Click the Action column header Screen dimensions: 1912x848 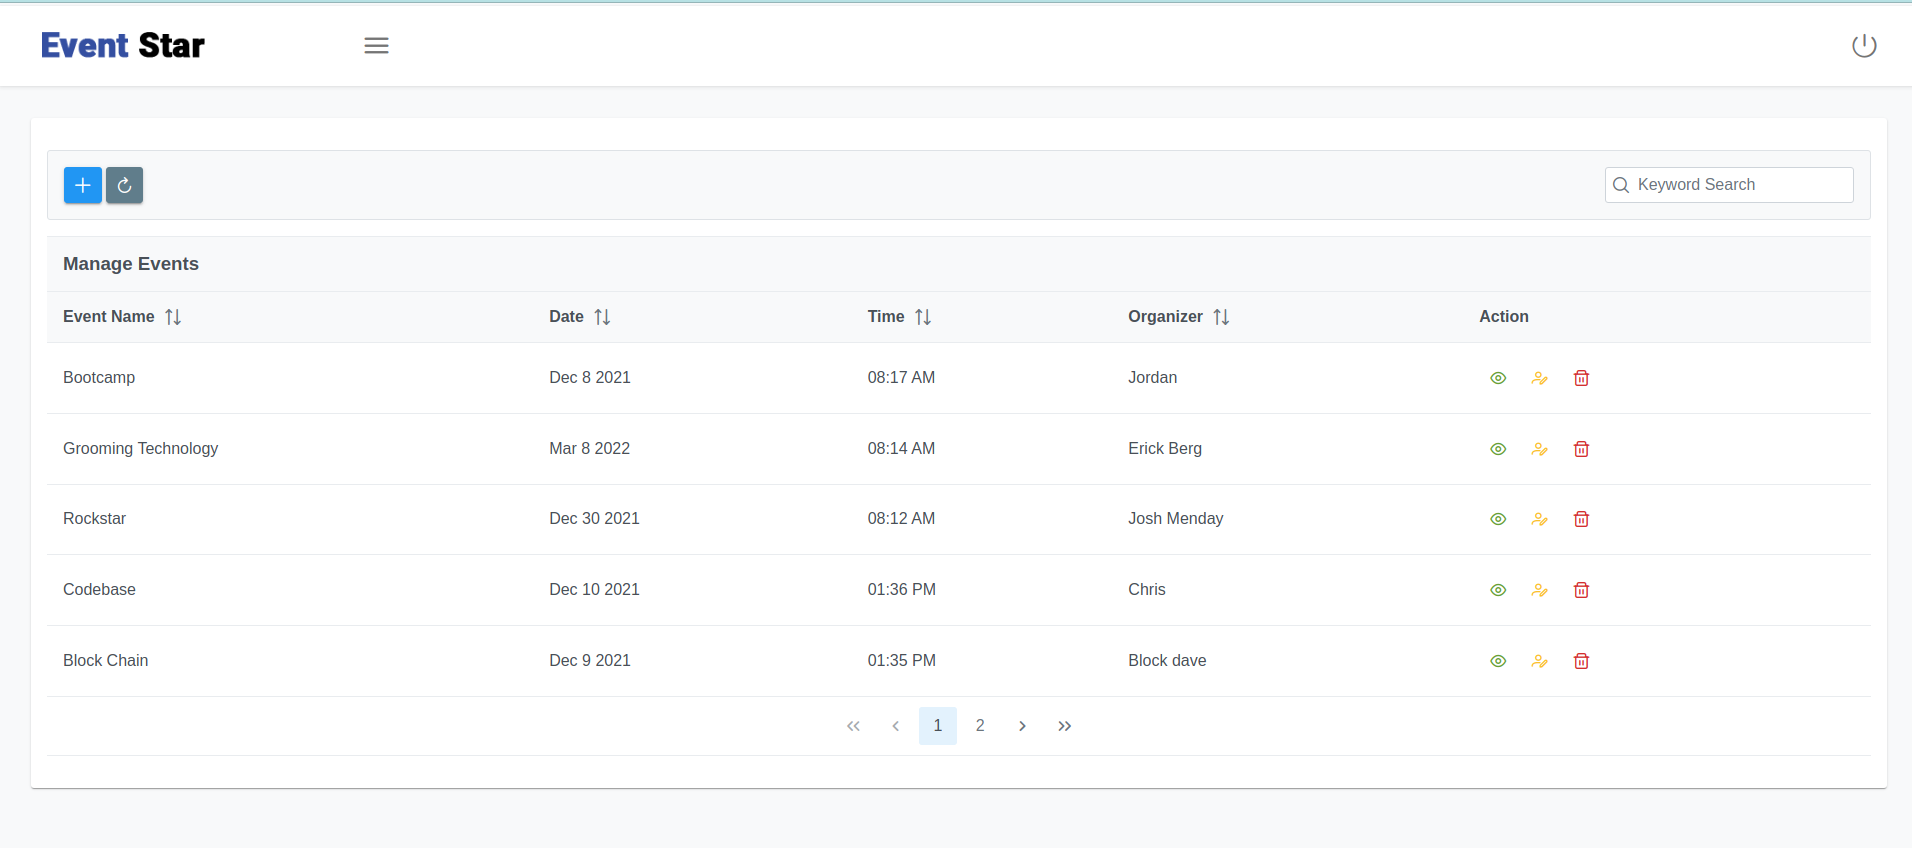coord(1504,317)
